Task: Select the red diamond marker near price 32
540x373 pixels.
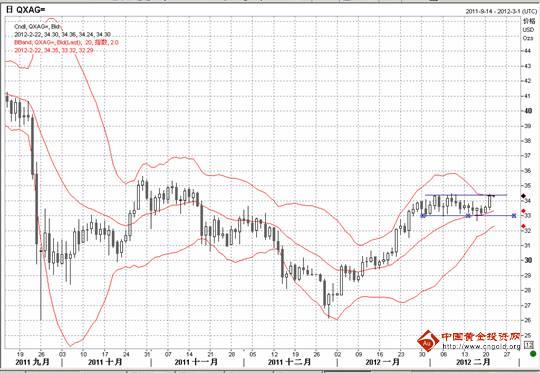Action: (523, 226)
